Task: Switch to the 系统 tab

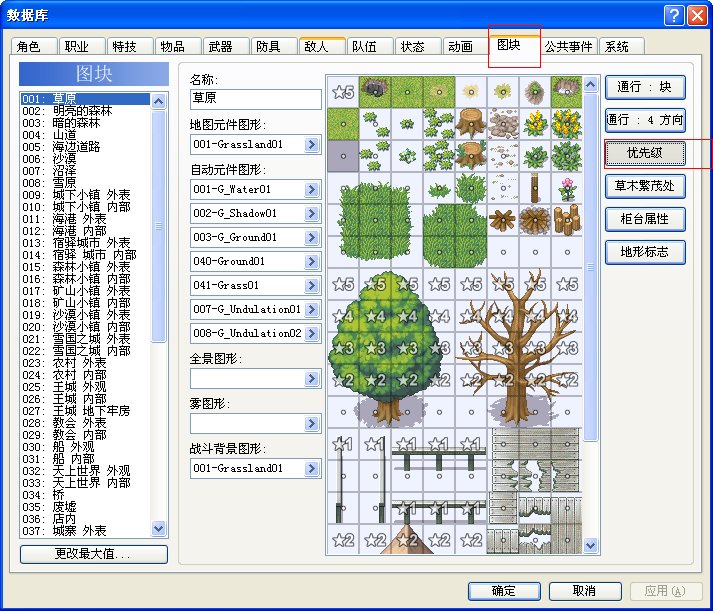Action: 622,46
